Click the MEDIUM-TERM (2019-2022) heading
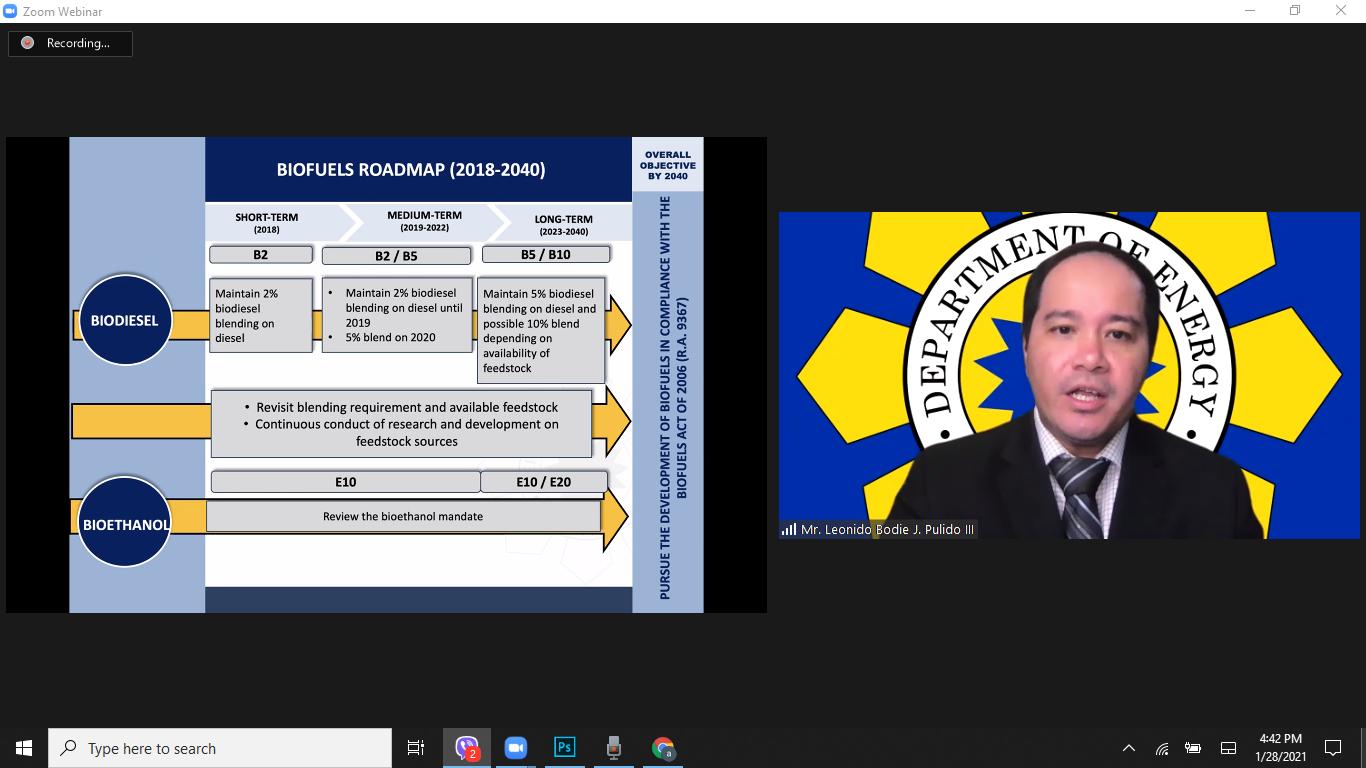Viewport: 1366px width, 768px height. point(425,221)
